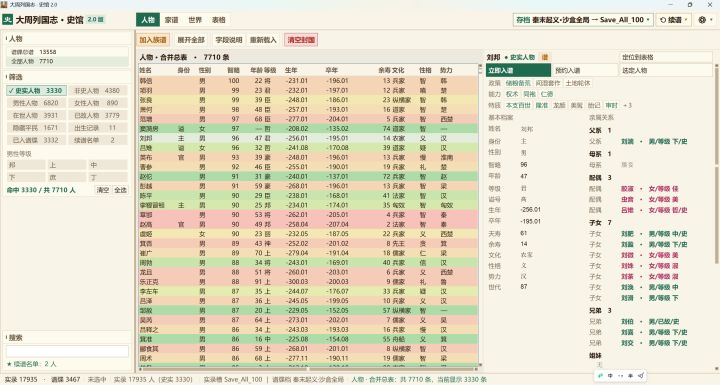Viewport: 720px width, 385px height.
Task: Click the 重新载入 reload button
Action: click(x=263, y=40)
